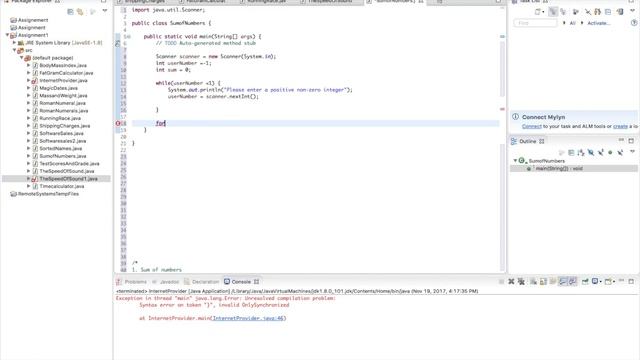This screenshot has width=640, height=360.
Task: Collapse the (default package) node
Action: tap(22, 58)
